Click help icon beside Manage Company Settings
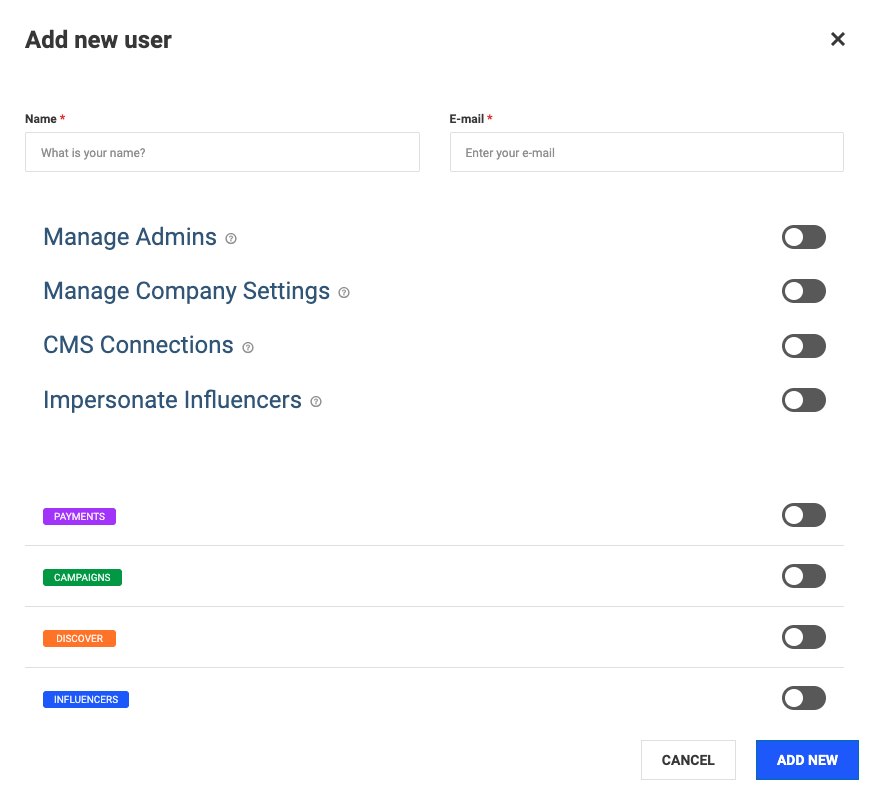This screenshot has height=806, width=869. [344, 292]
